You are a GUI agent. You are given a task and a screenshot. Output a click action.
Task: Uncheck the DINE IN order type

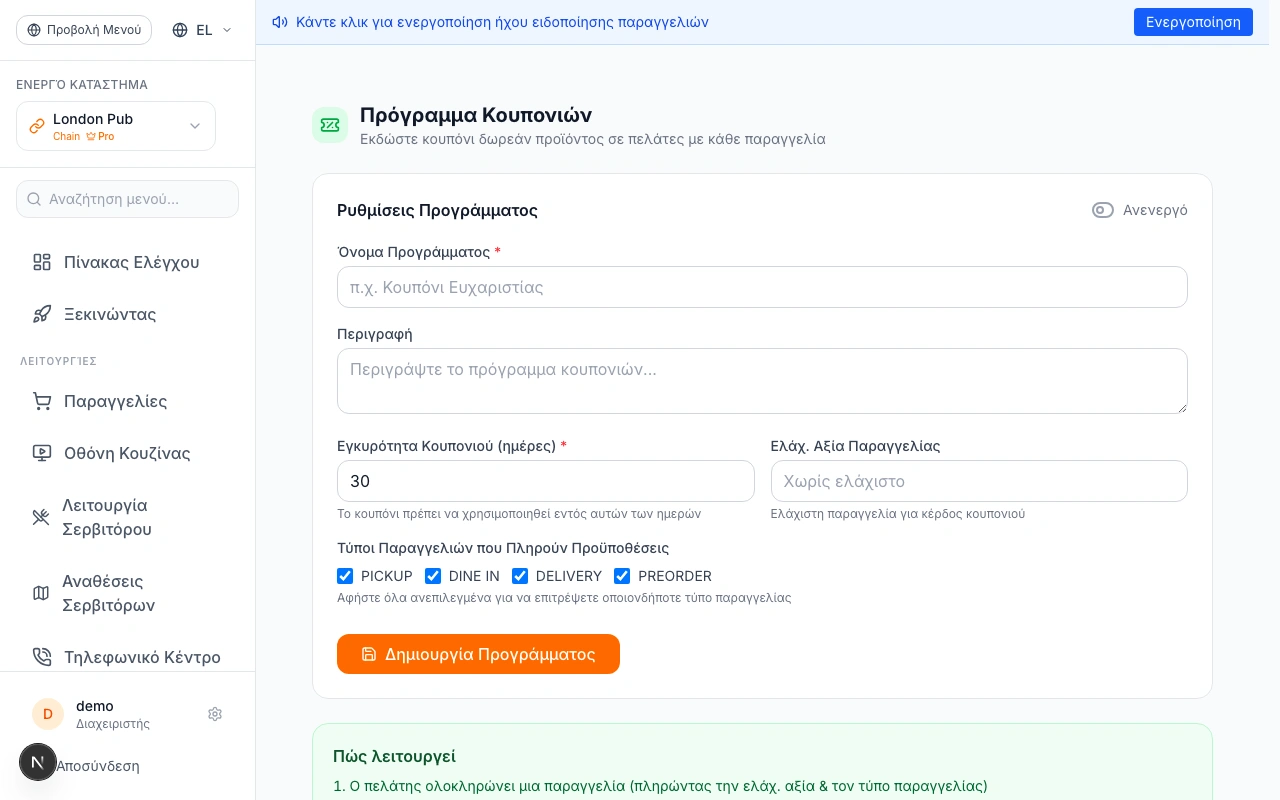click(x=433, y=576)
